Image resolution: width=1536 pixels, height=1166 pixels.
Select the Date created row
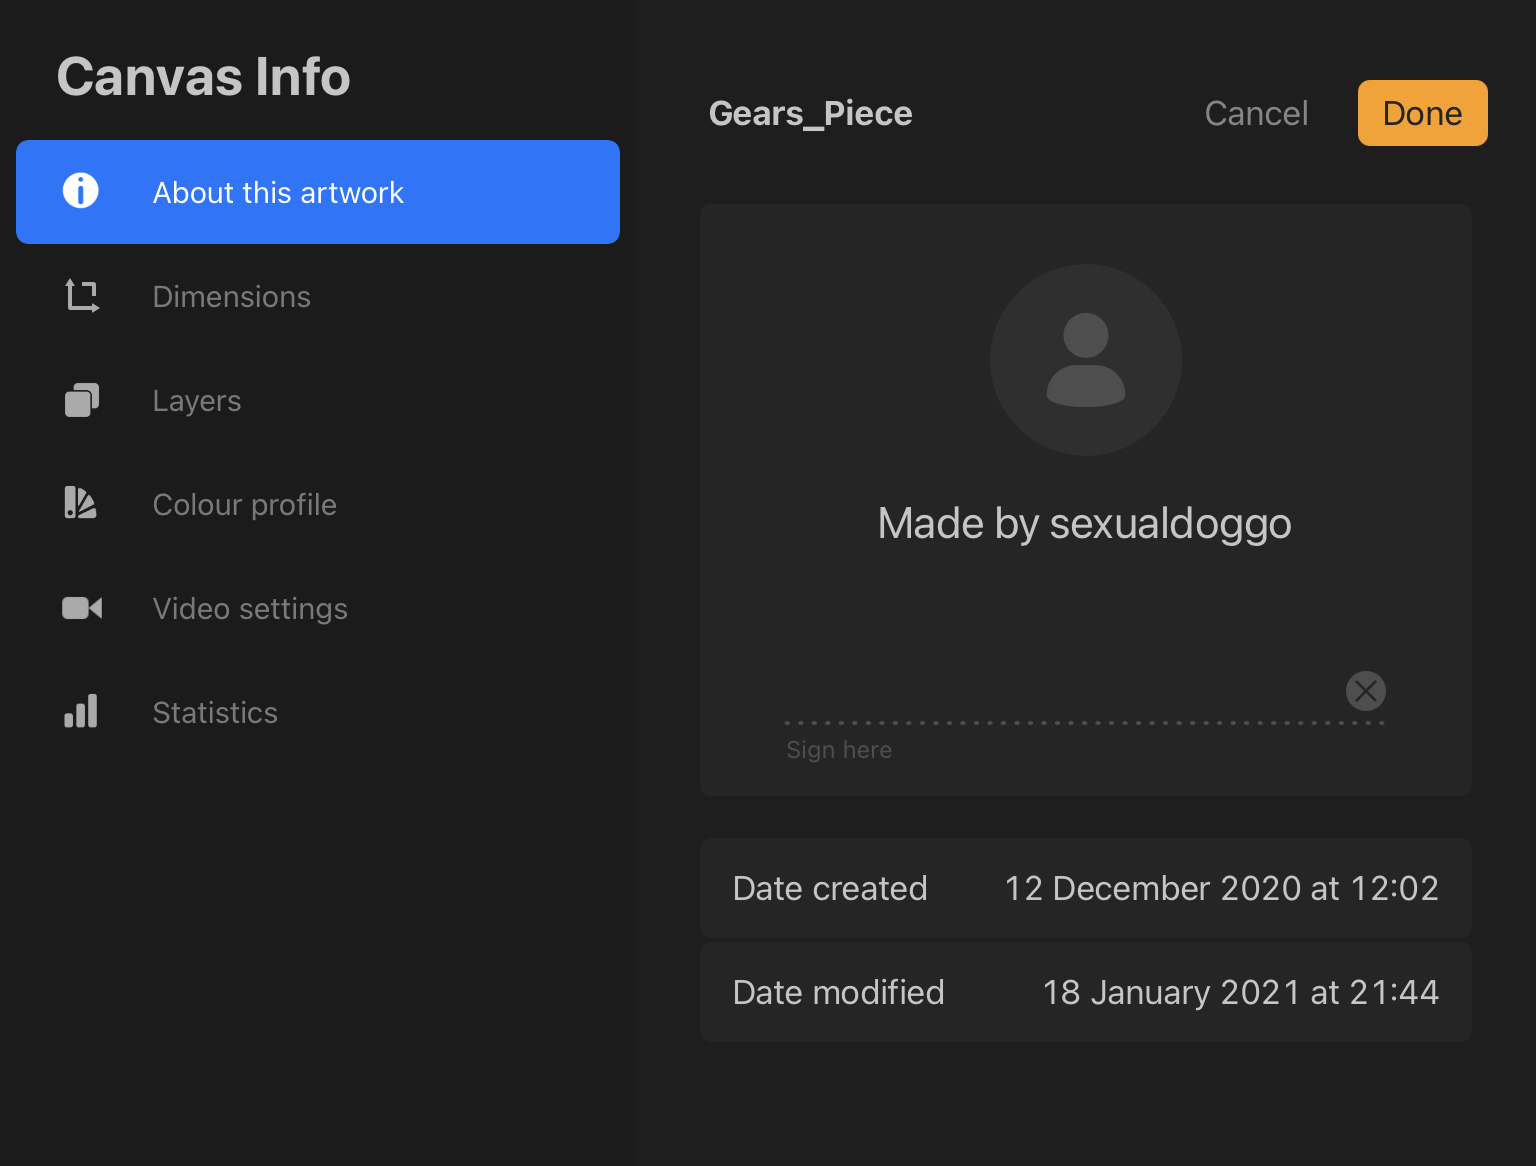(x=1085, y=888)
